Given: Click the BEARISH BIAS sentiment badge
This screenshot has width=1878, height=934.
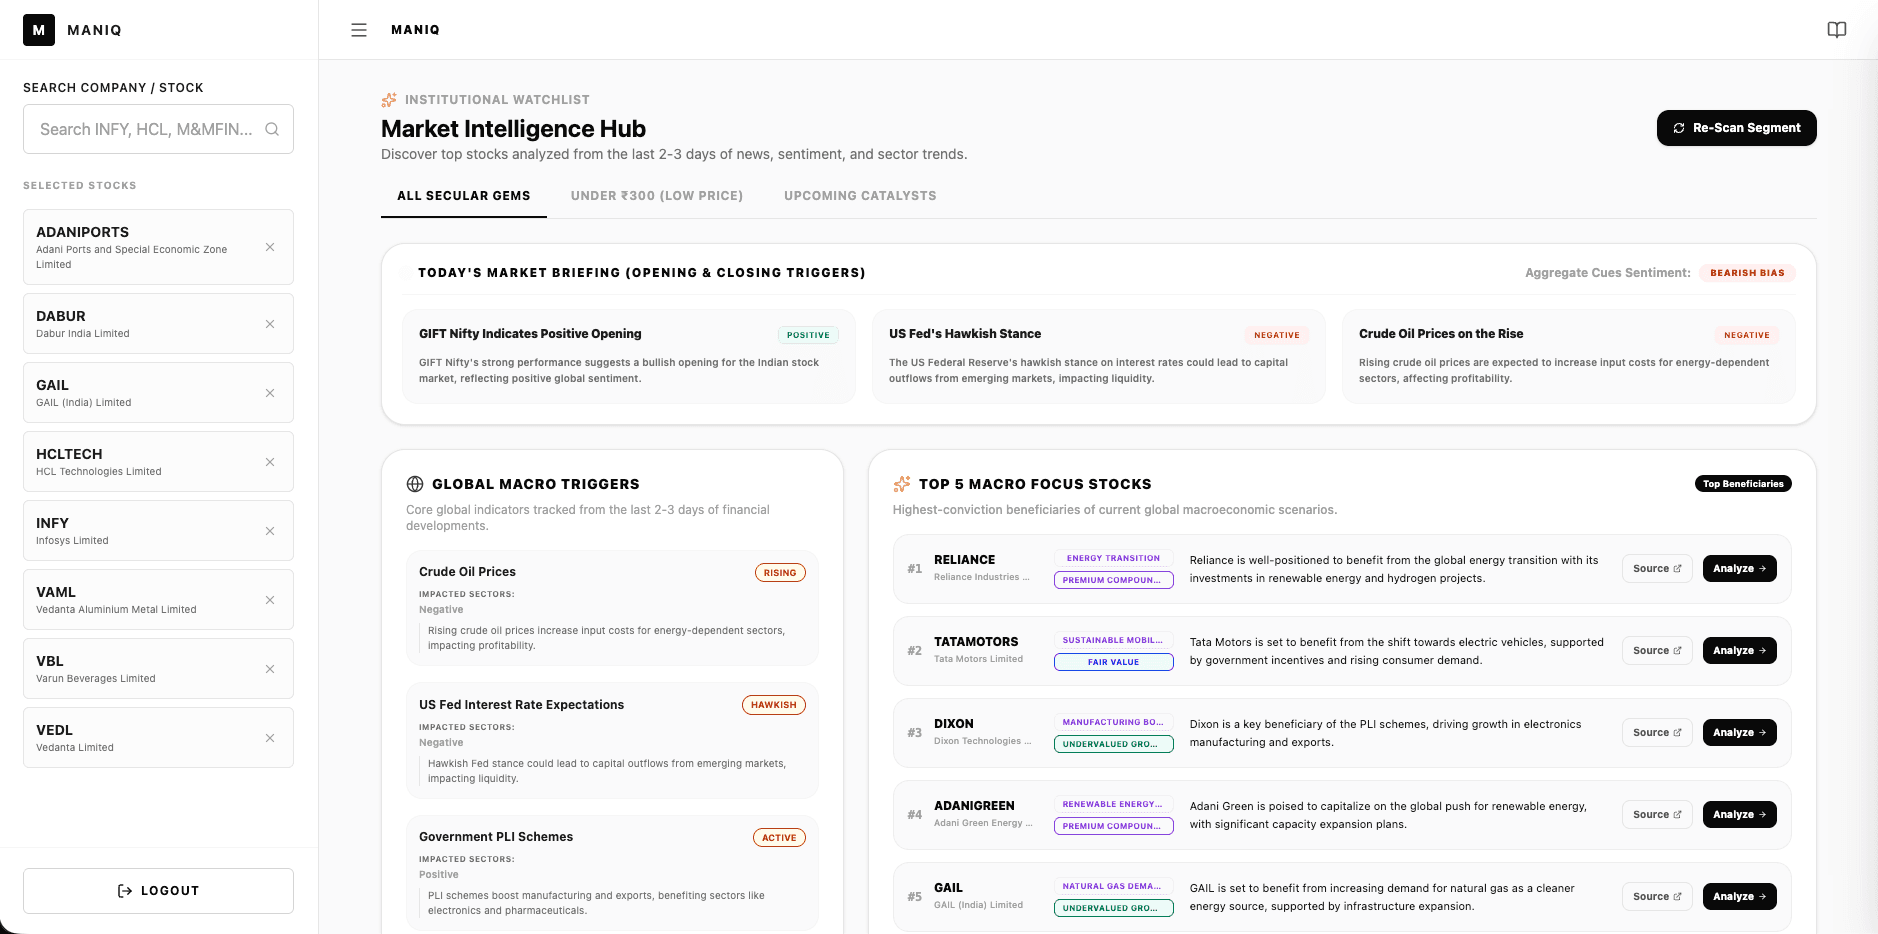Looking at the screenshot, I should point(1747,273).
